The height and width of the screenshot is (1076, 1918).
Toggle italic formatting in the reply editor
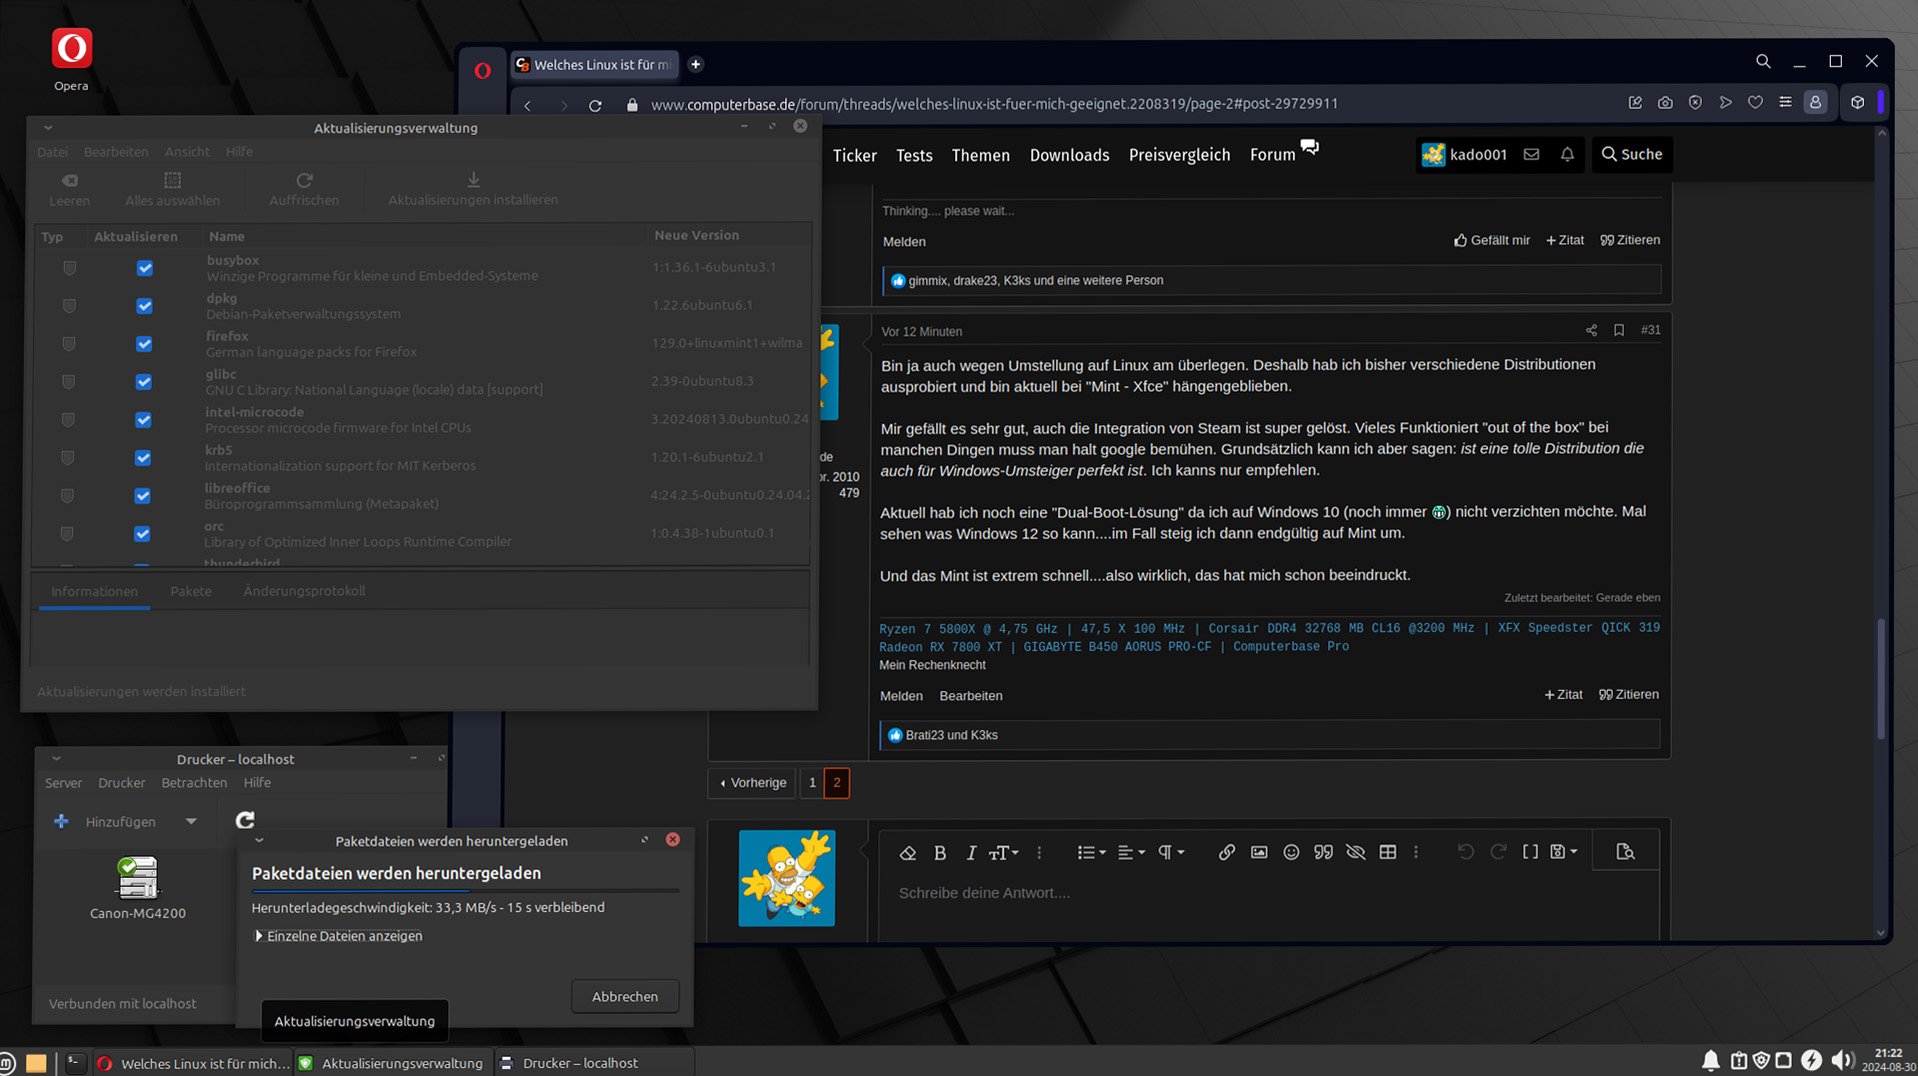(x=970, y=853)
